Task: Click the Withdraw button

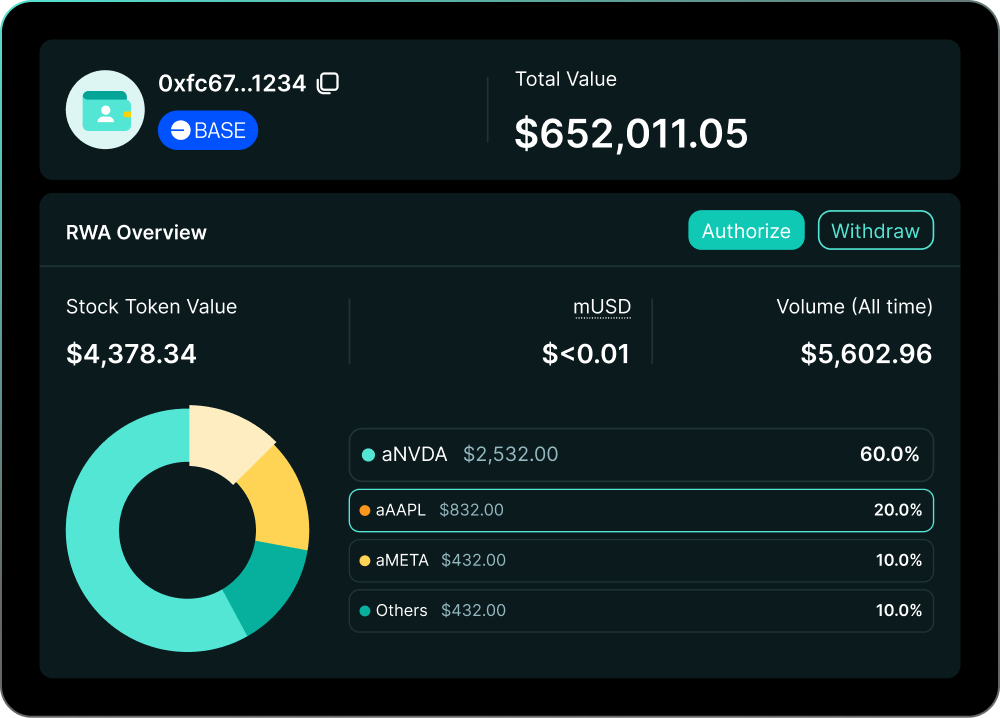Action: (876, 230)
